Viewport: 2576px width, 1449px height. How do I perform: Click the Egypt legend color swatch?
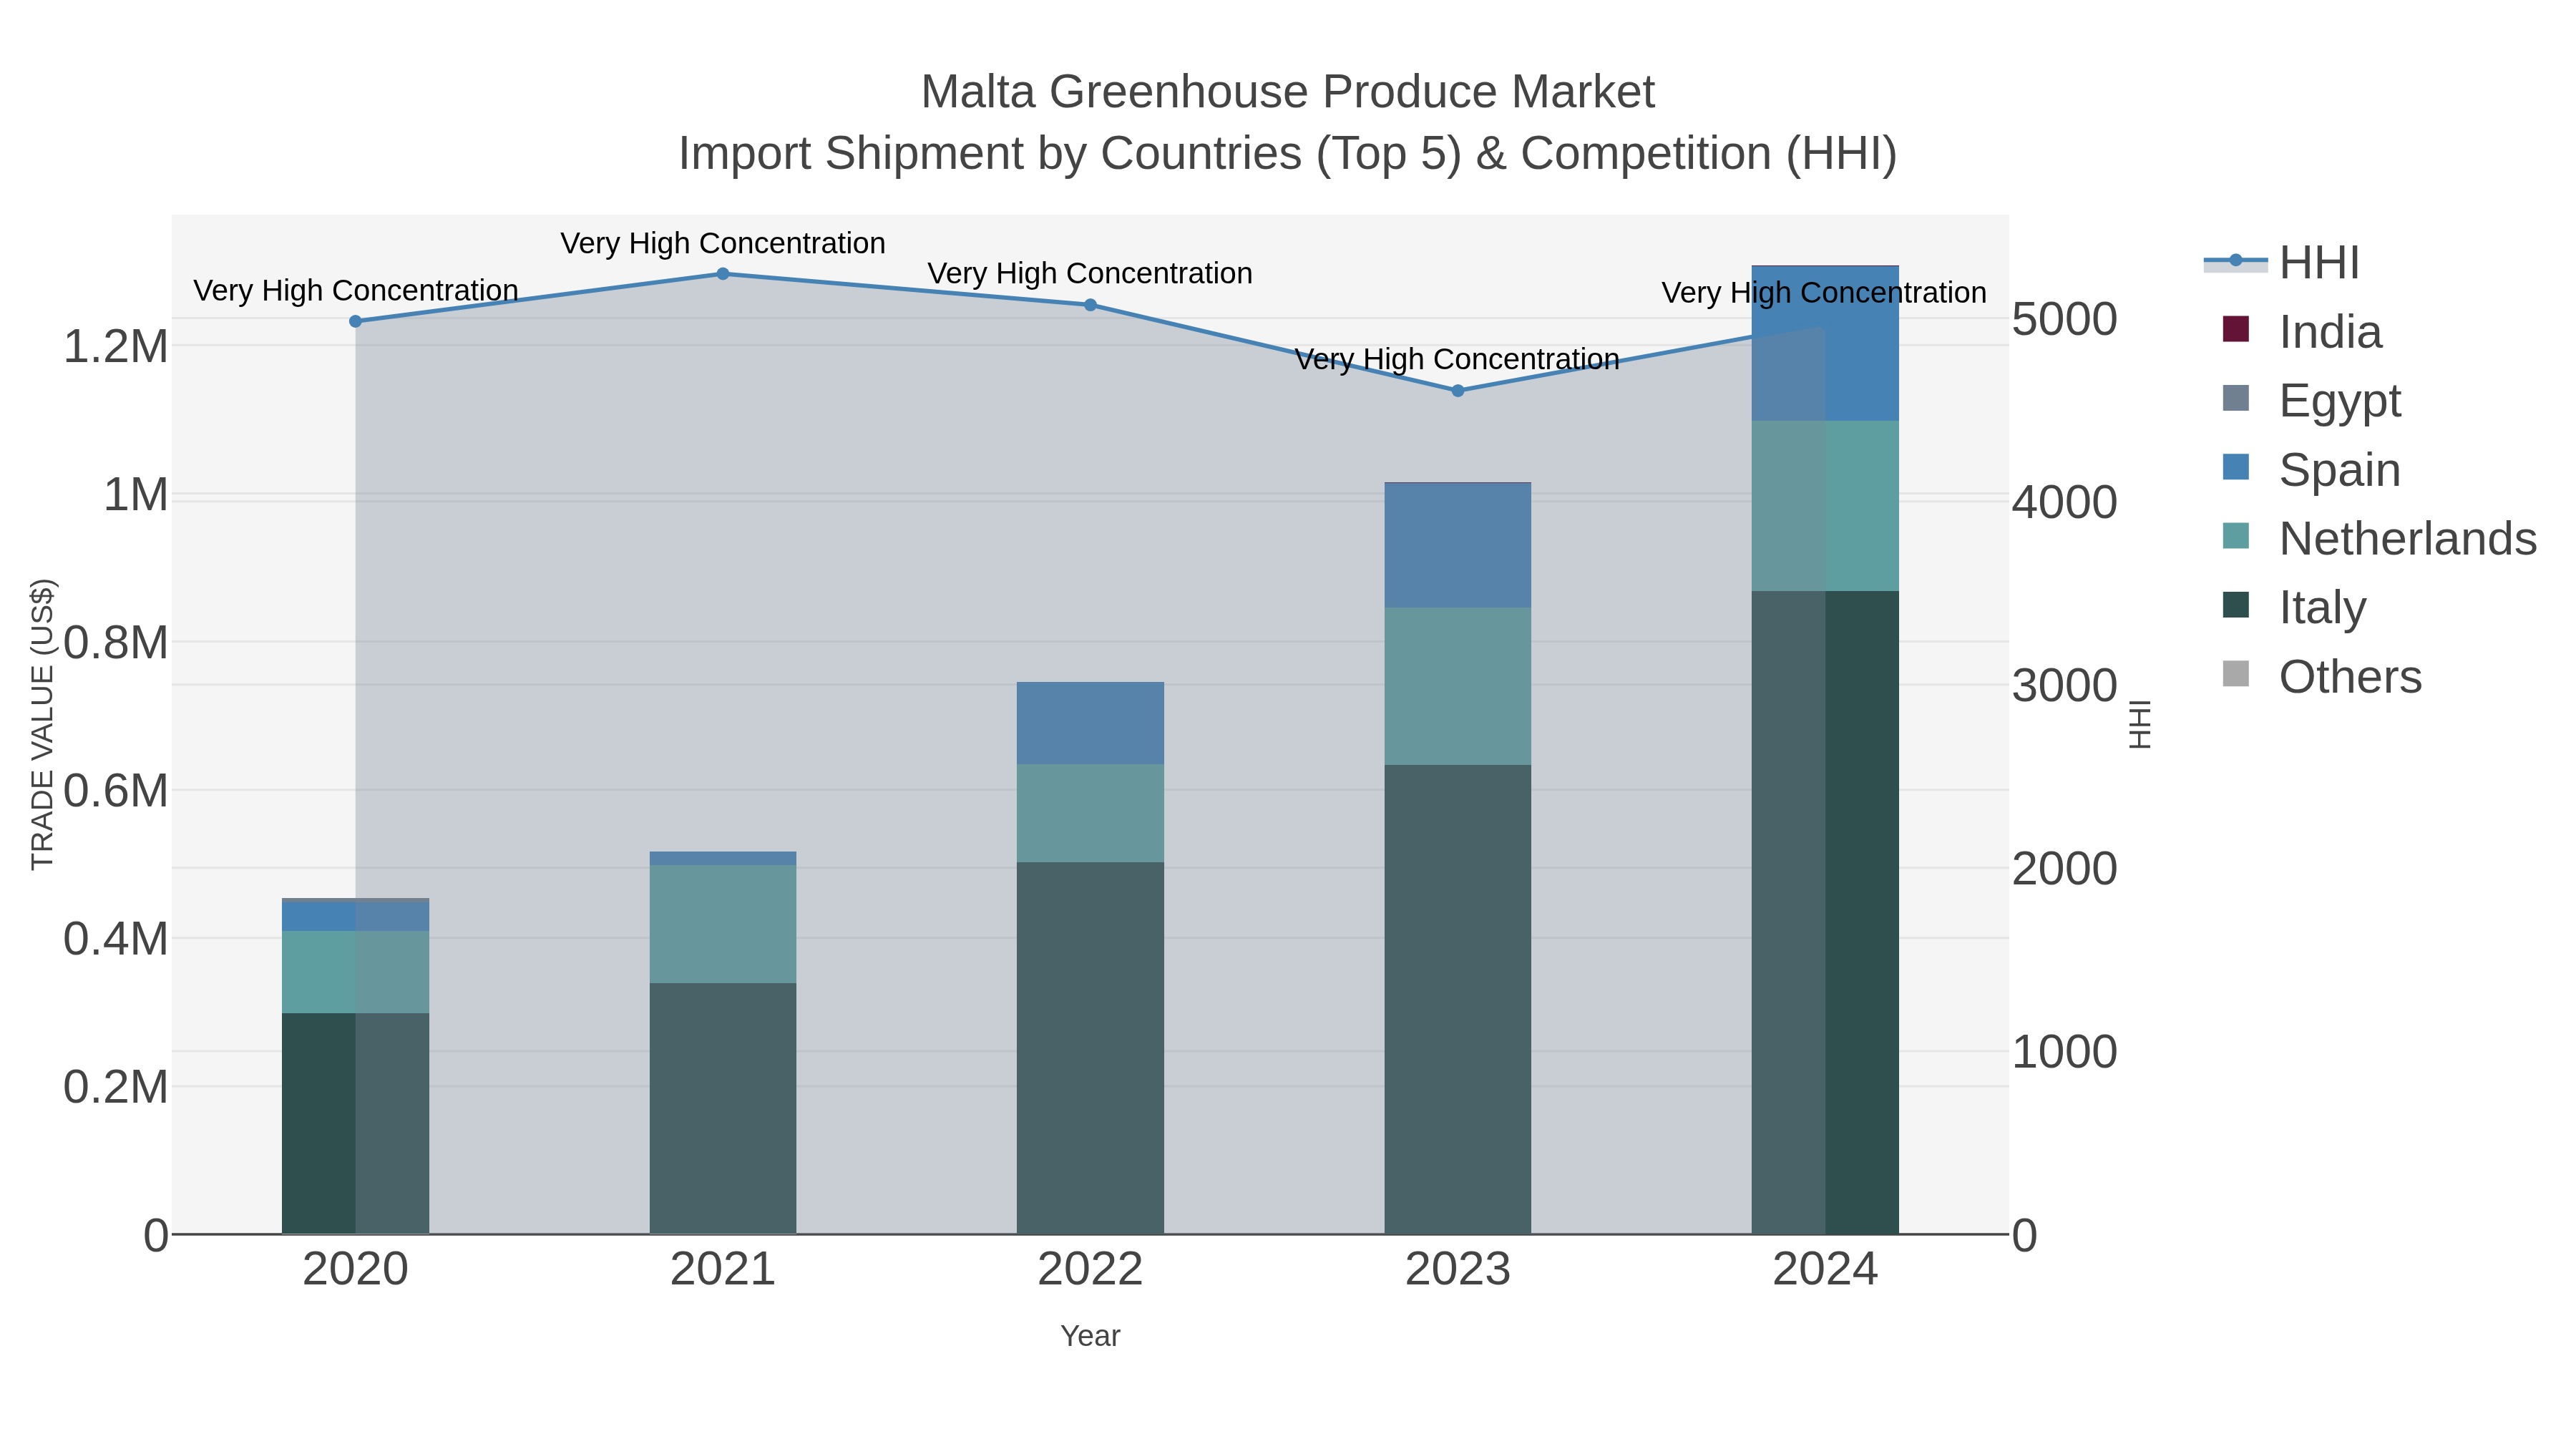2235,398
